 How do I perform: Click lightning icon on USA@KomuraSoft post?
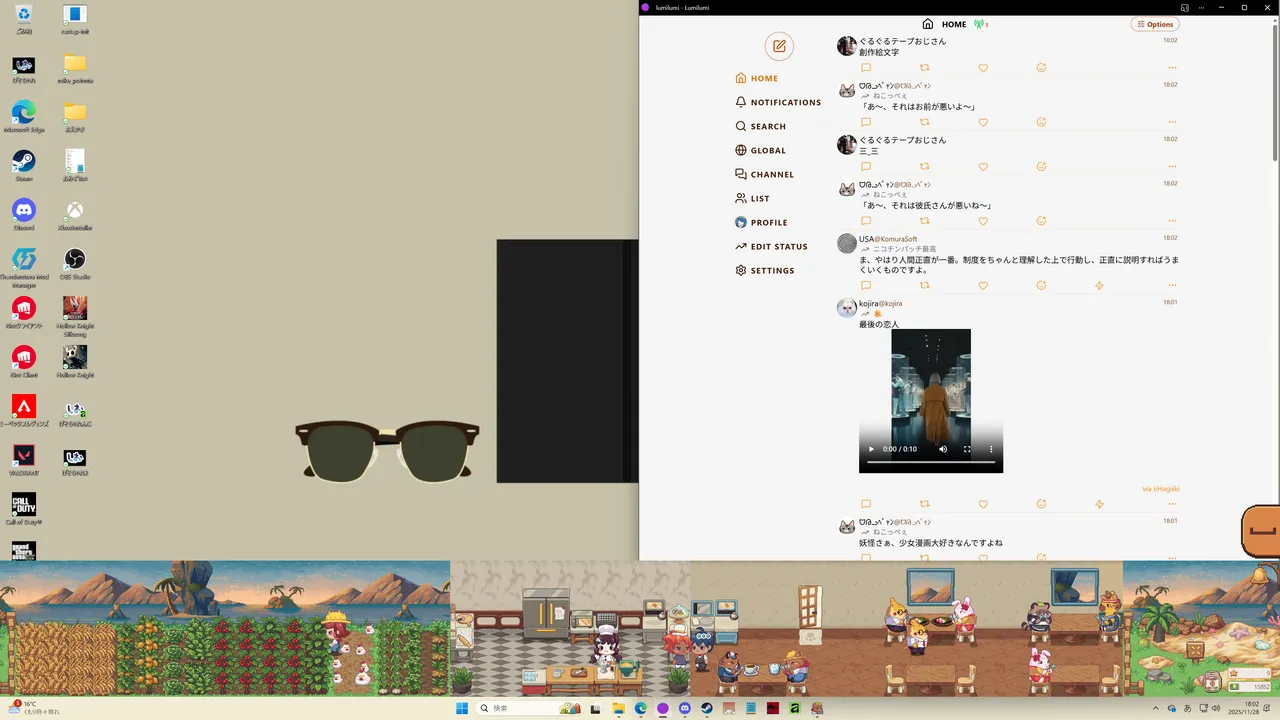1099,285
